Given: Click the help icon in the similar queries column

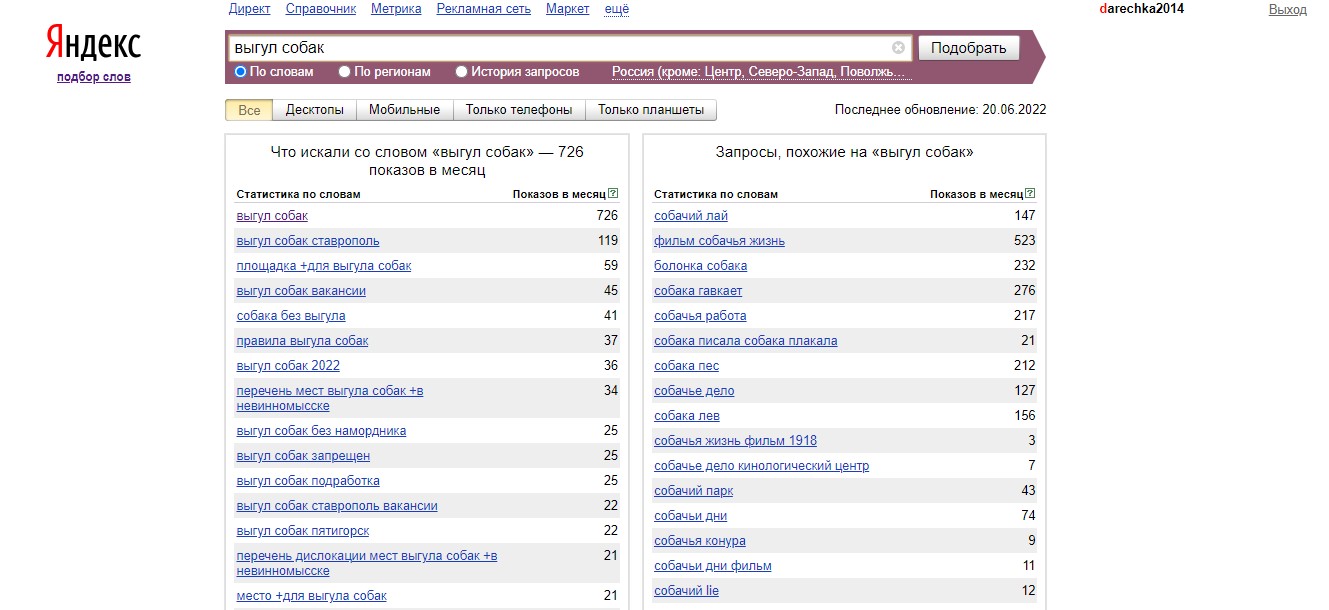Looking at the screenshot, I should (x=1030, y=194).
